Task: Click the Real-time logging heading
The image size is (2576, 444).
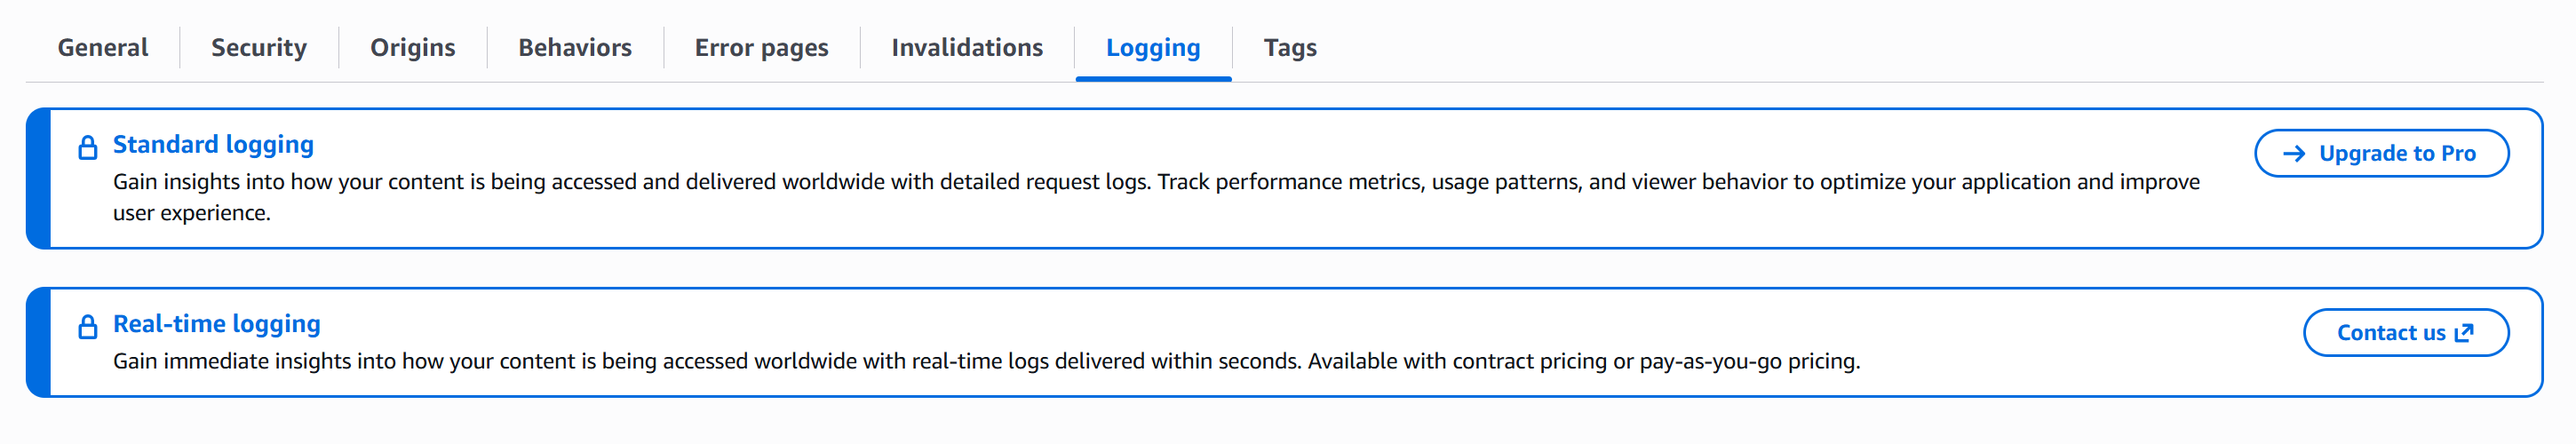Action: click(217, 324)
